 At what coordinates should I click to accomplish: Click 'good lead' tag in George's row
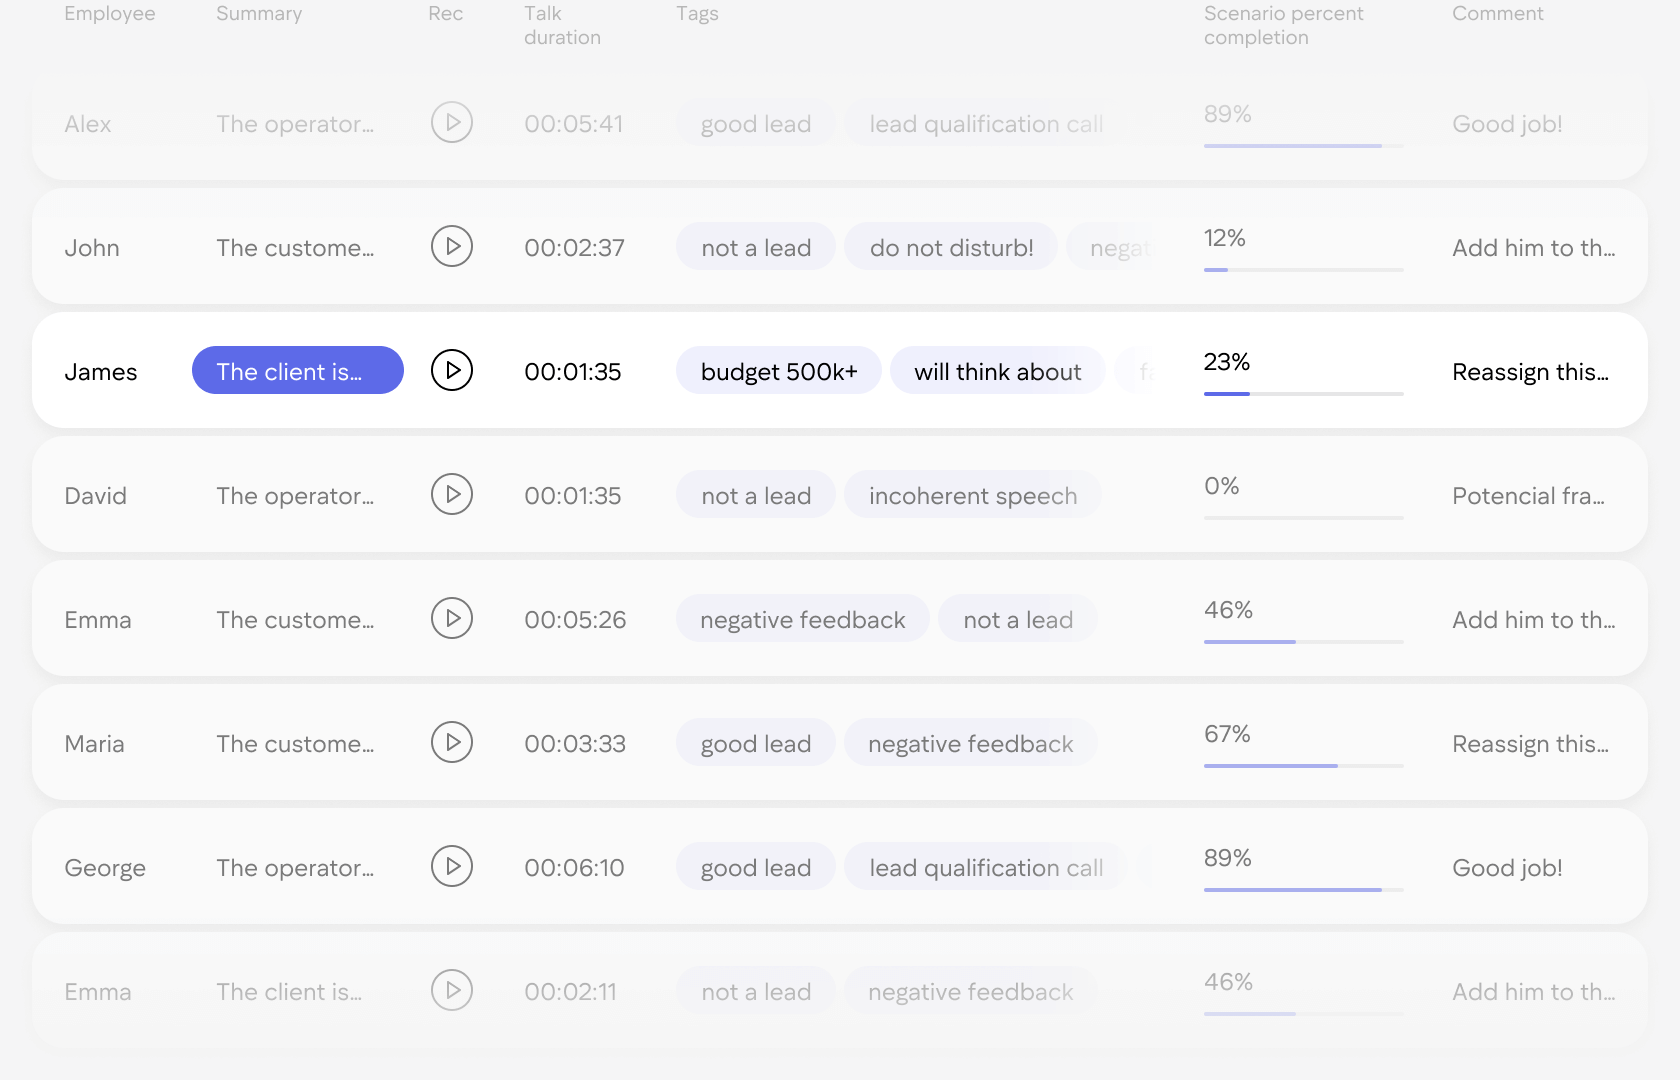click(x=756, y=867)
